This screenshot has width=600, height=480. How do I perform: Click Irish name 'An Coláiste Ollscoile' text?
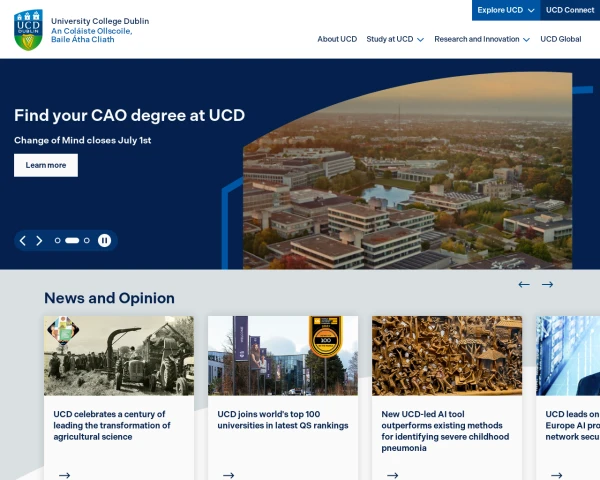click(91, 31)
